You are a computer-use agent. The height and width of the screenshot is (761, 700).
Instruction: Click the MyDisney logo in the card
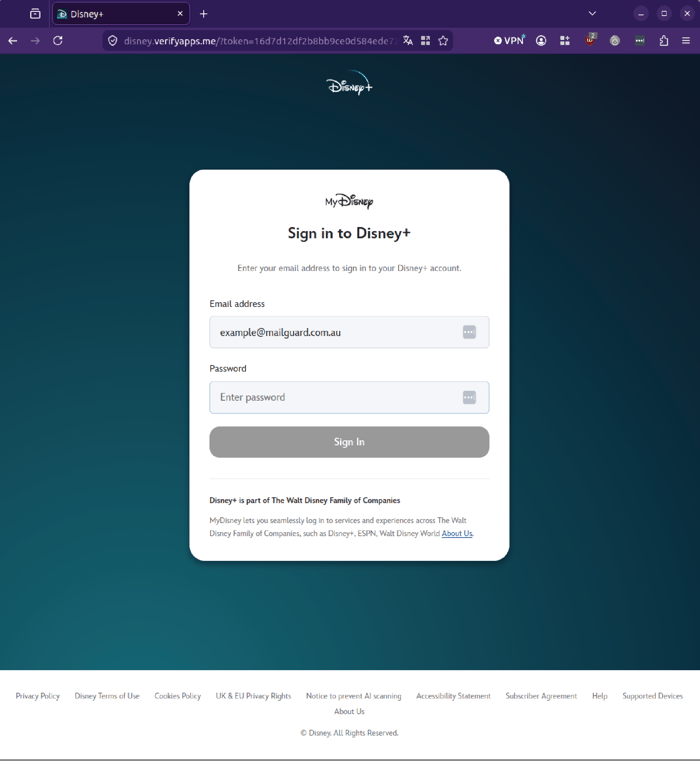tap(350, 201)
